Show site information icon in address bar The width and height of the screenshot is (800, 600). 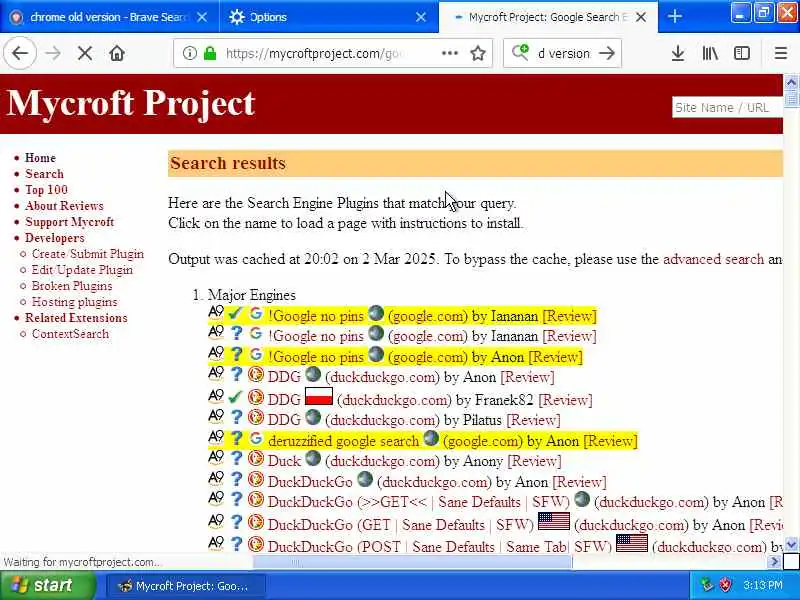coord(189,53)
